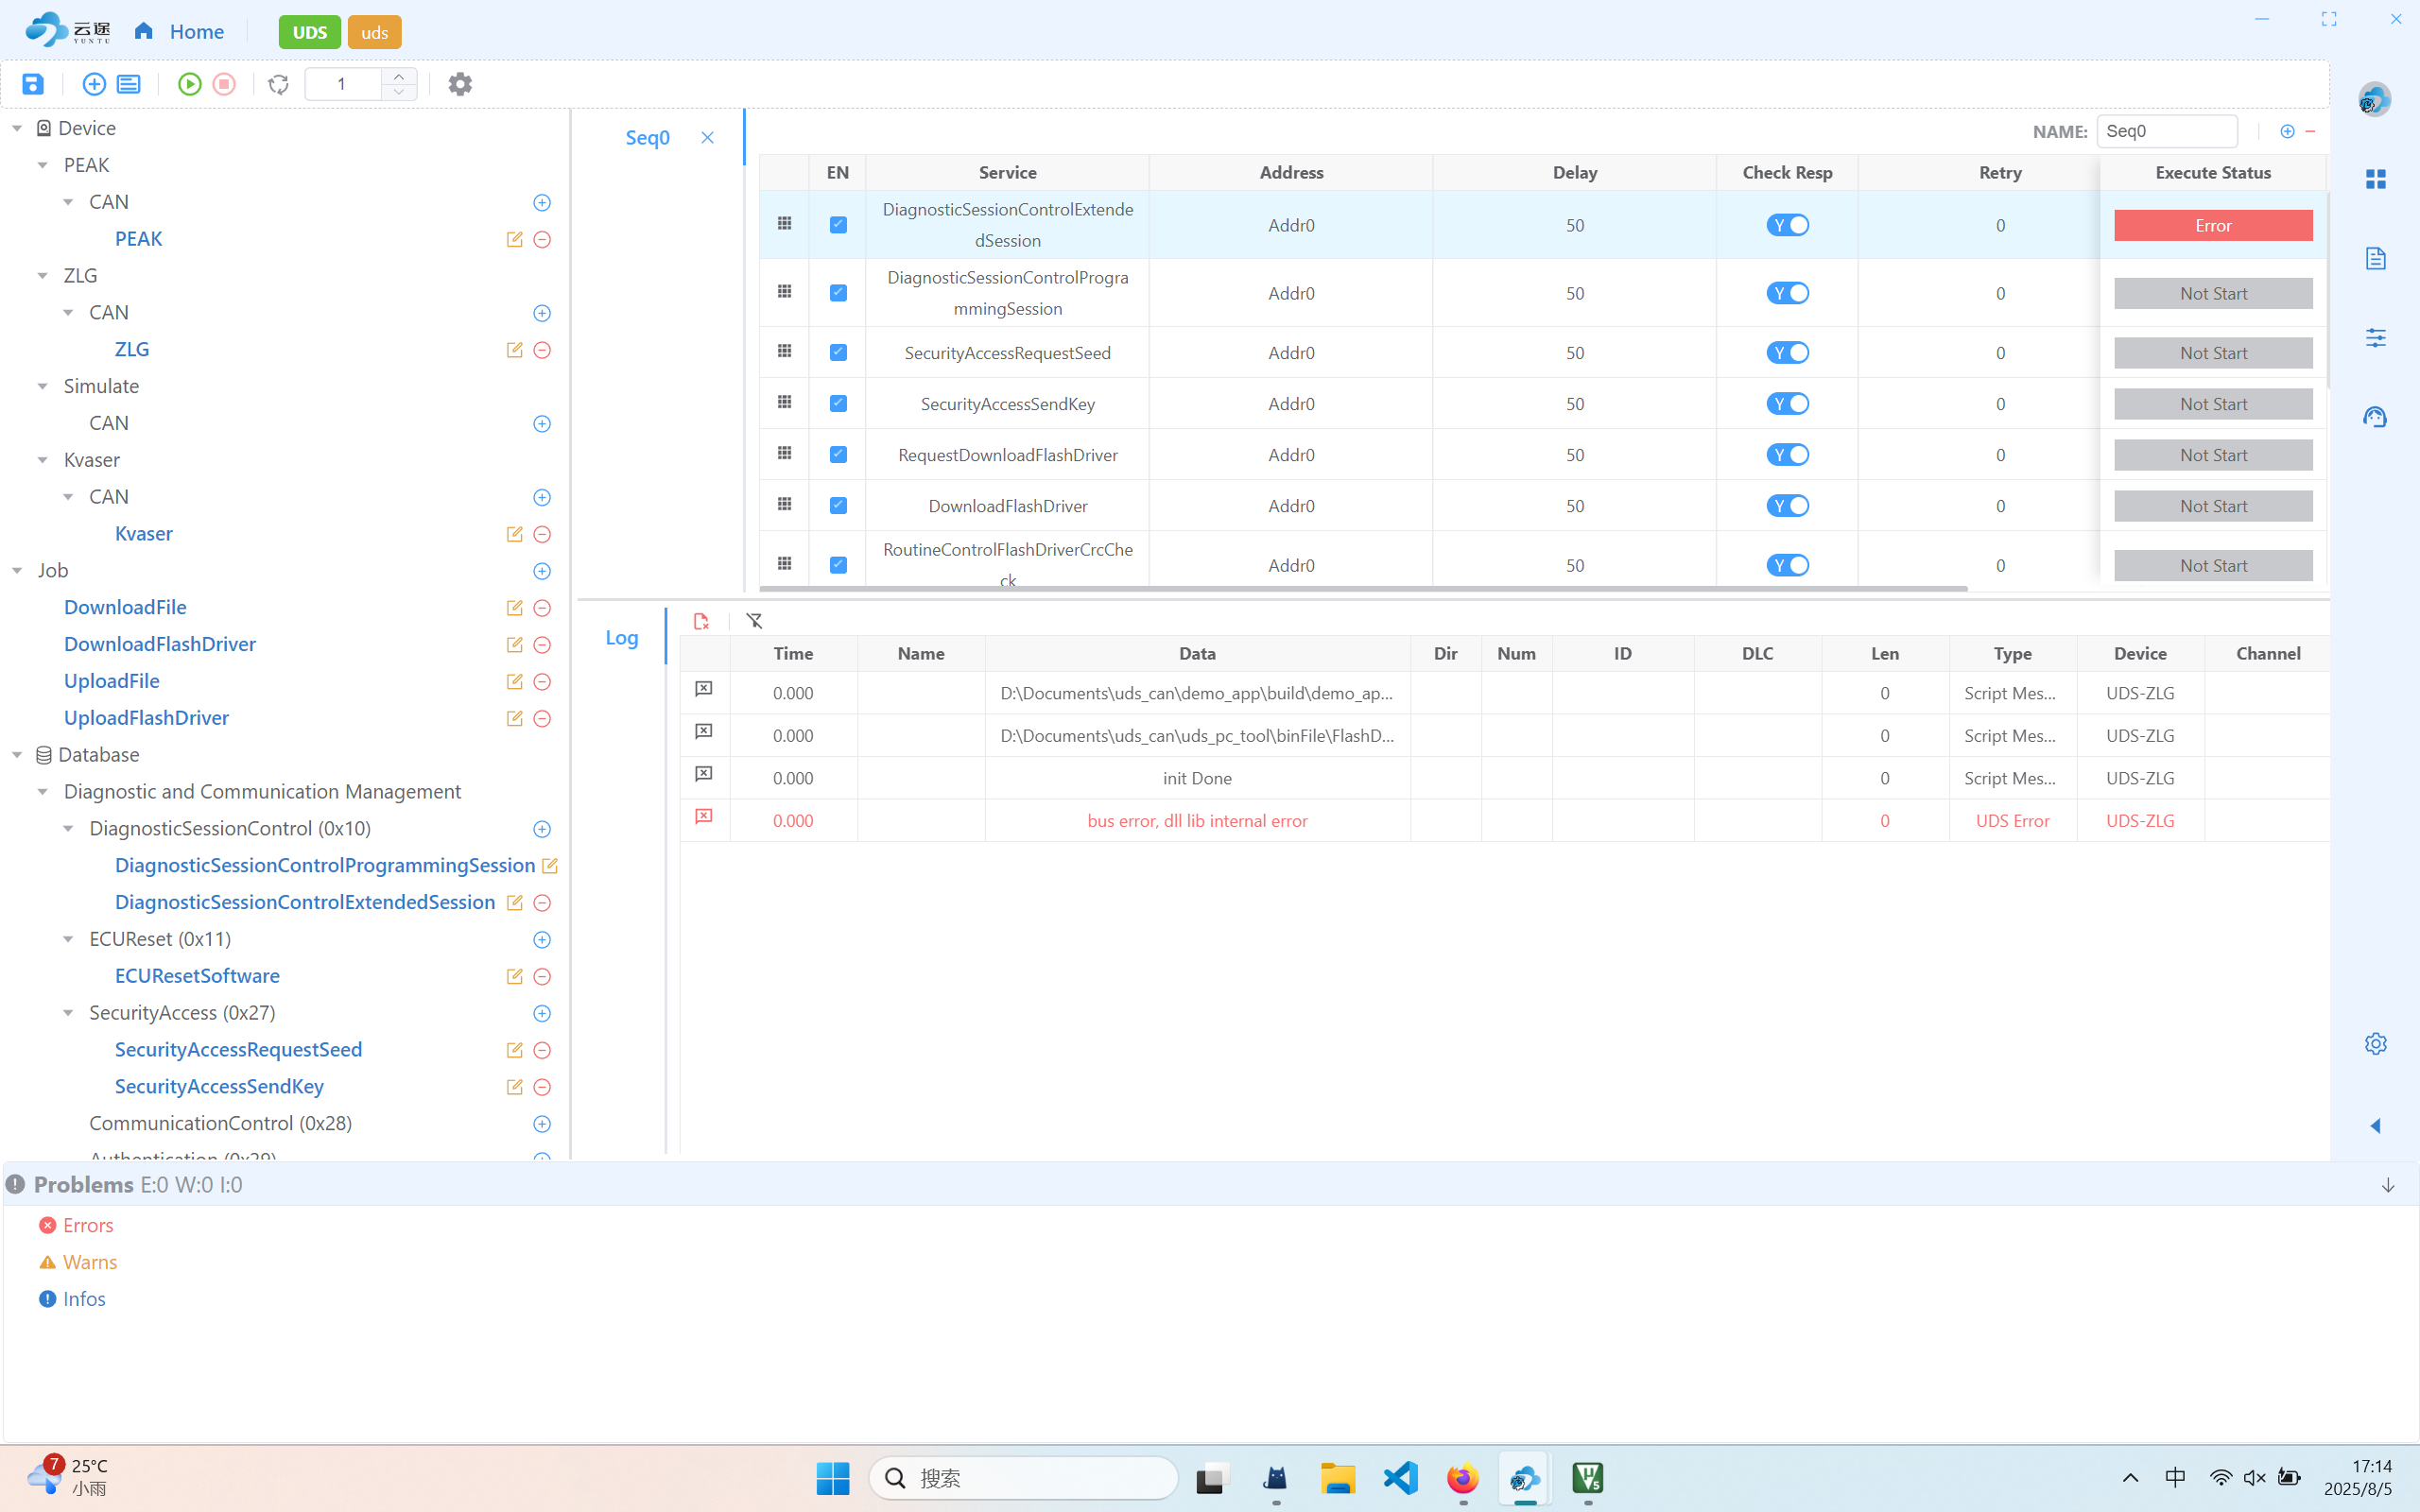Click the sequence table horizontal scrollbar

(x=1363, y=589)
